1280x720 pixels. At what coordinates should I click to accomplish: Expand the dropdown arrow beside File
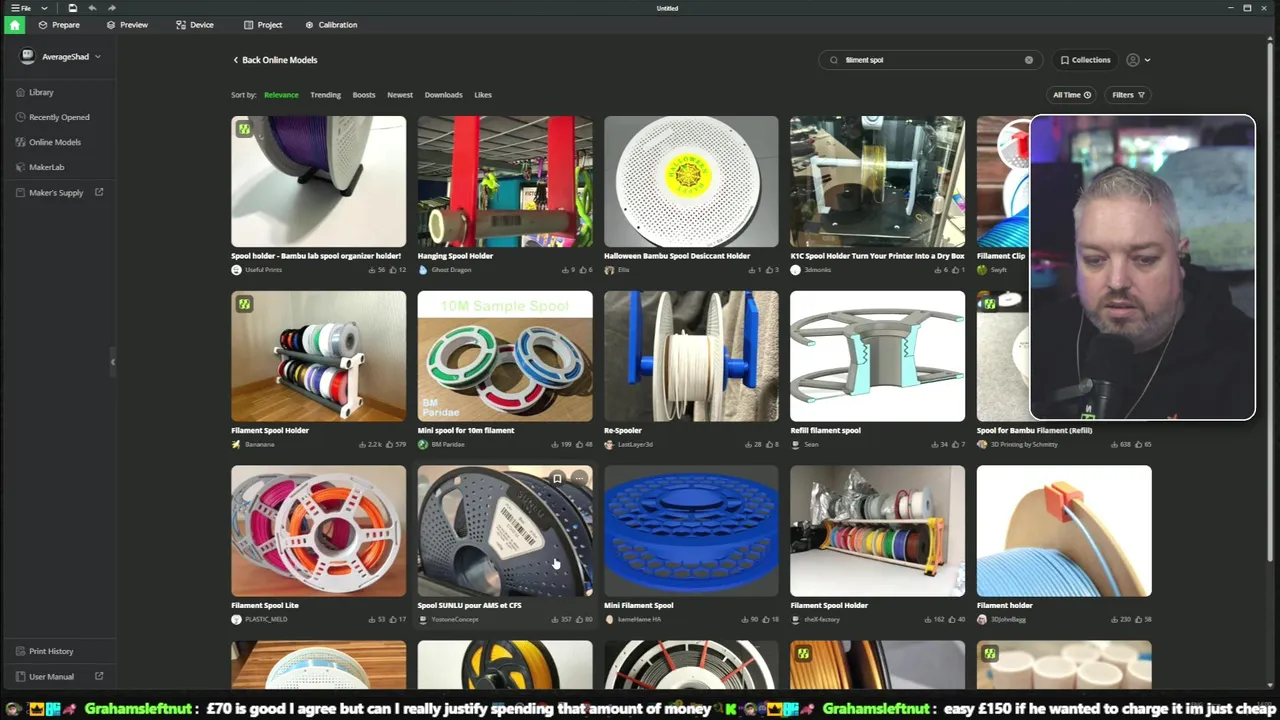[44, 8]
